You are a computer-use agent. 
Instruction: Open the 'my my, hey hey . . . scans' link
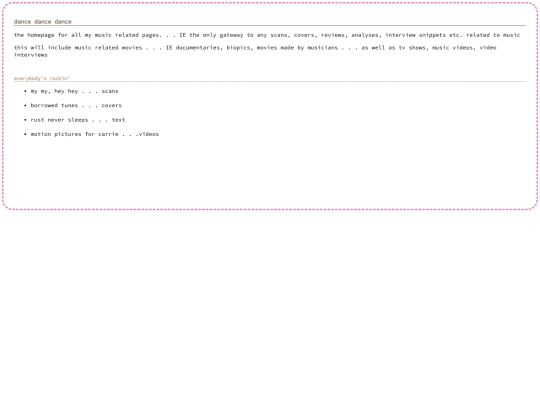coord(74,91)
